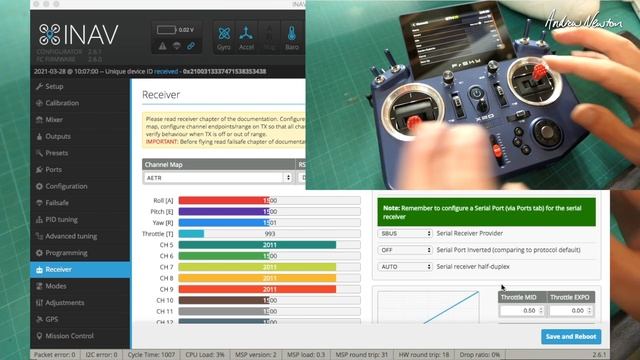Click the gear icon beside Configuration

[39, 186]
